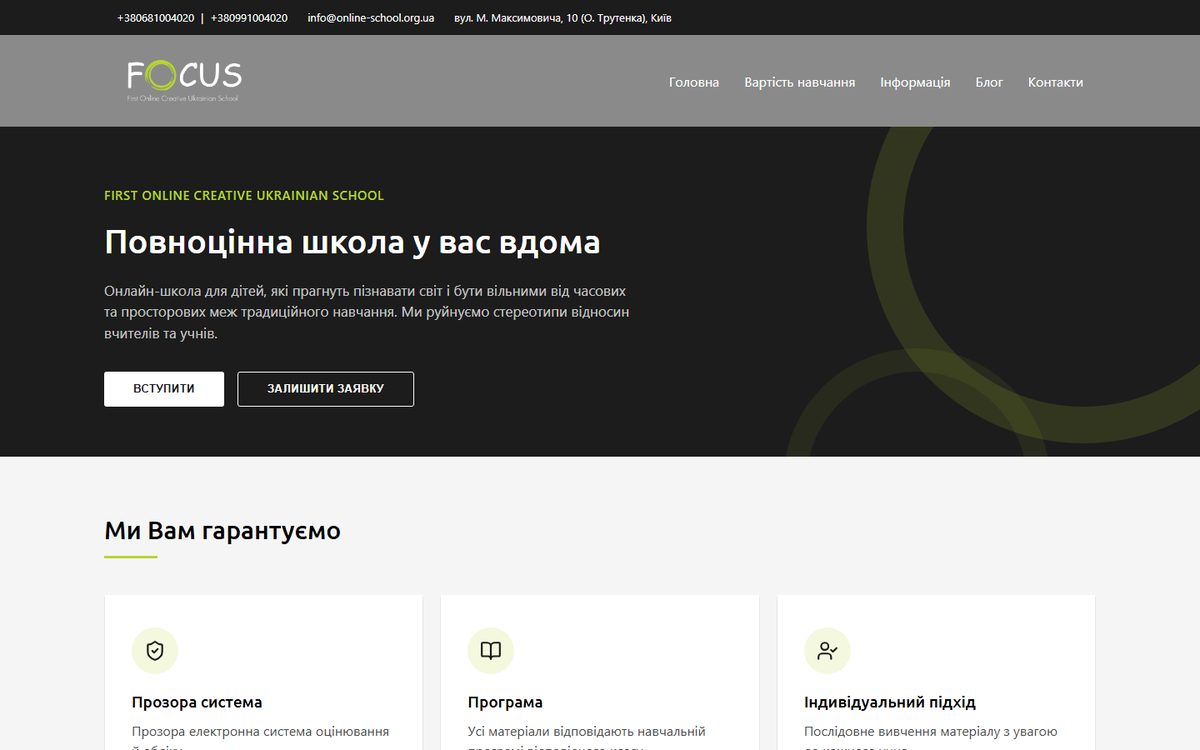Email info@online-school.org.ua
The image size is (1200, 750).
371,18
